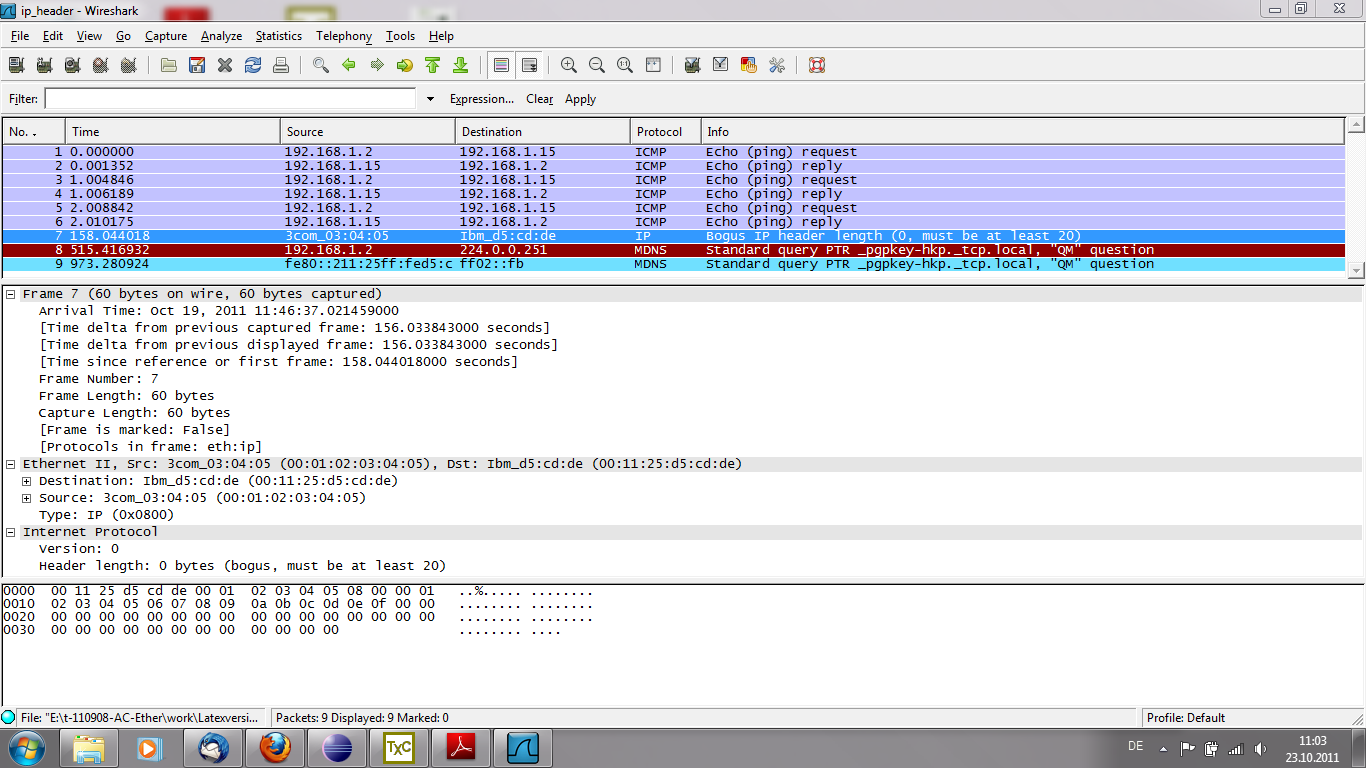Open the Capture menu
The image size is (1366, 768).
[166, 36]
